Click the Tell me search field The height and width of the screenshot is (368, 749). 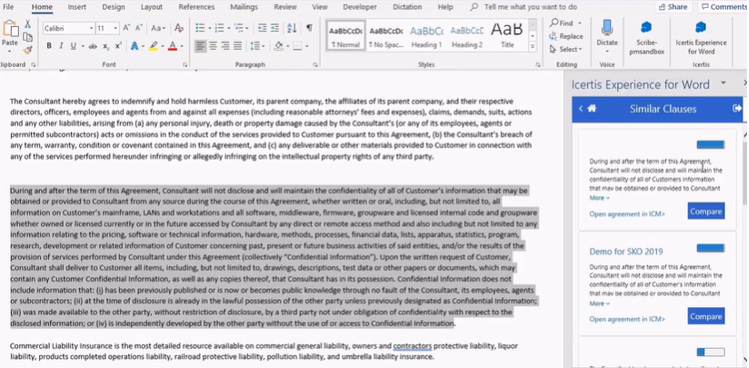(x=524, y=7)
